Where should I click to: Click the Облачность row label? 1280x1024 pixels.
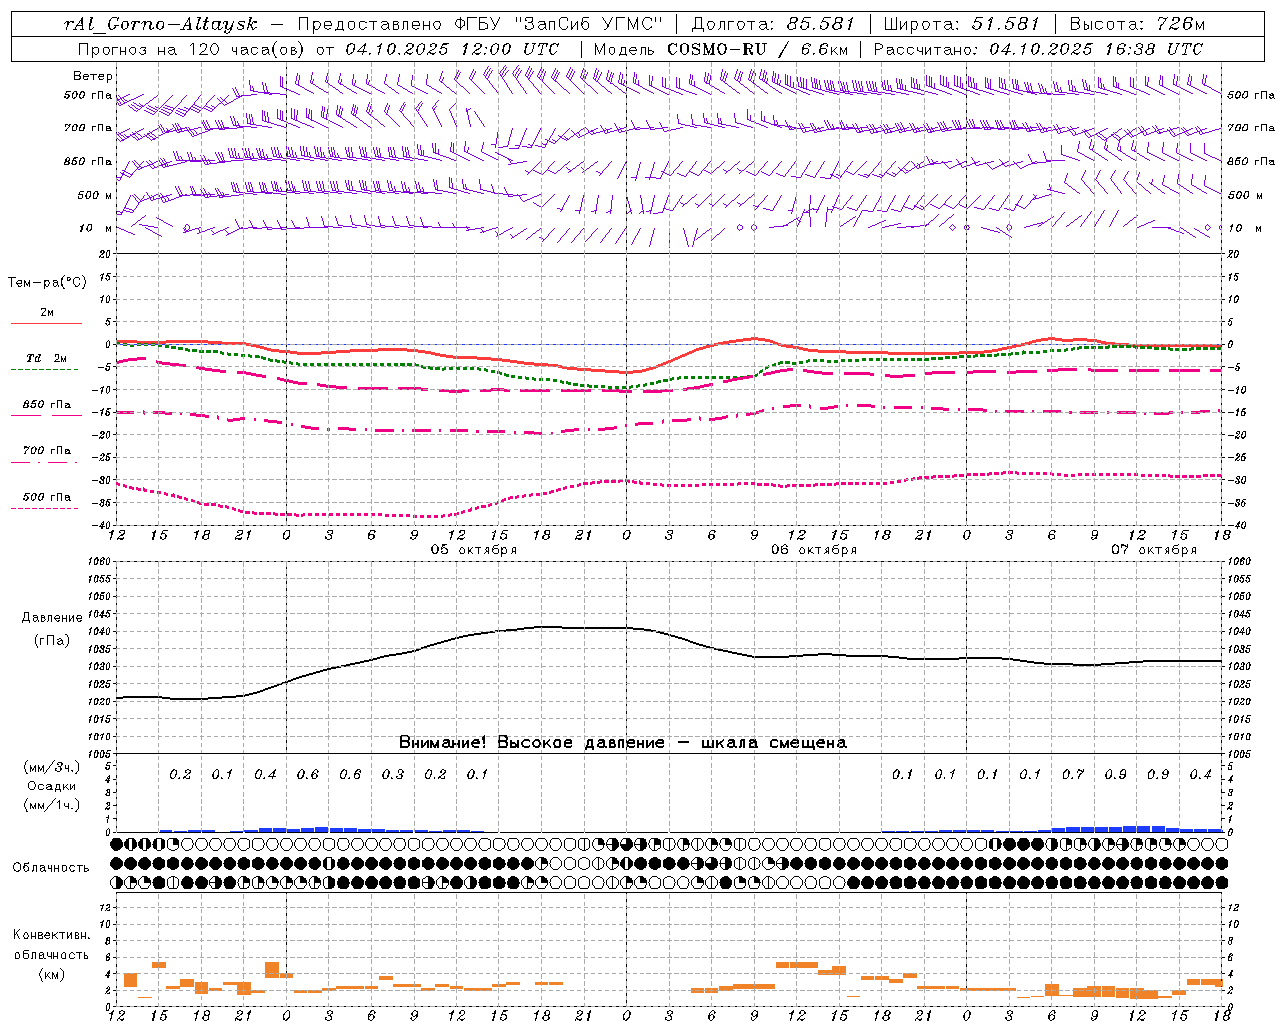51,867
